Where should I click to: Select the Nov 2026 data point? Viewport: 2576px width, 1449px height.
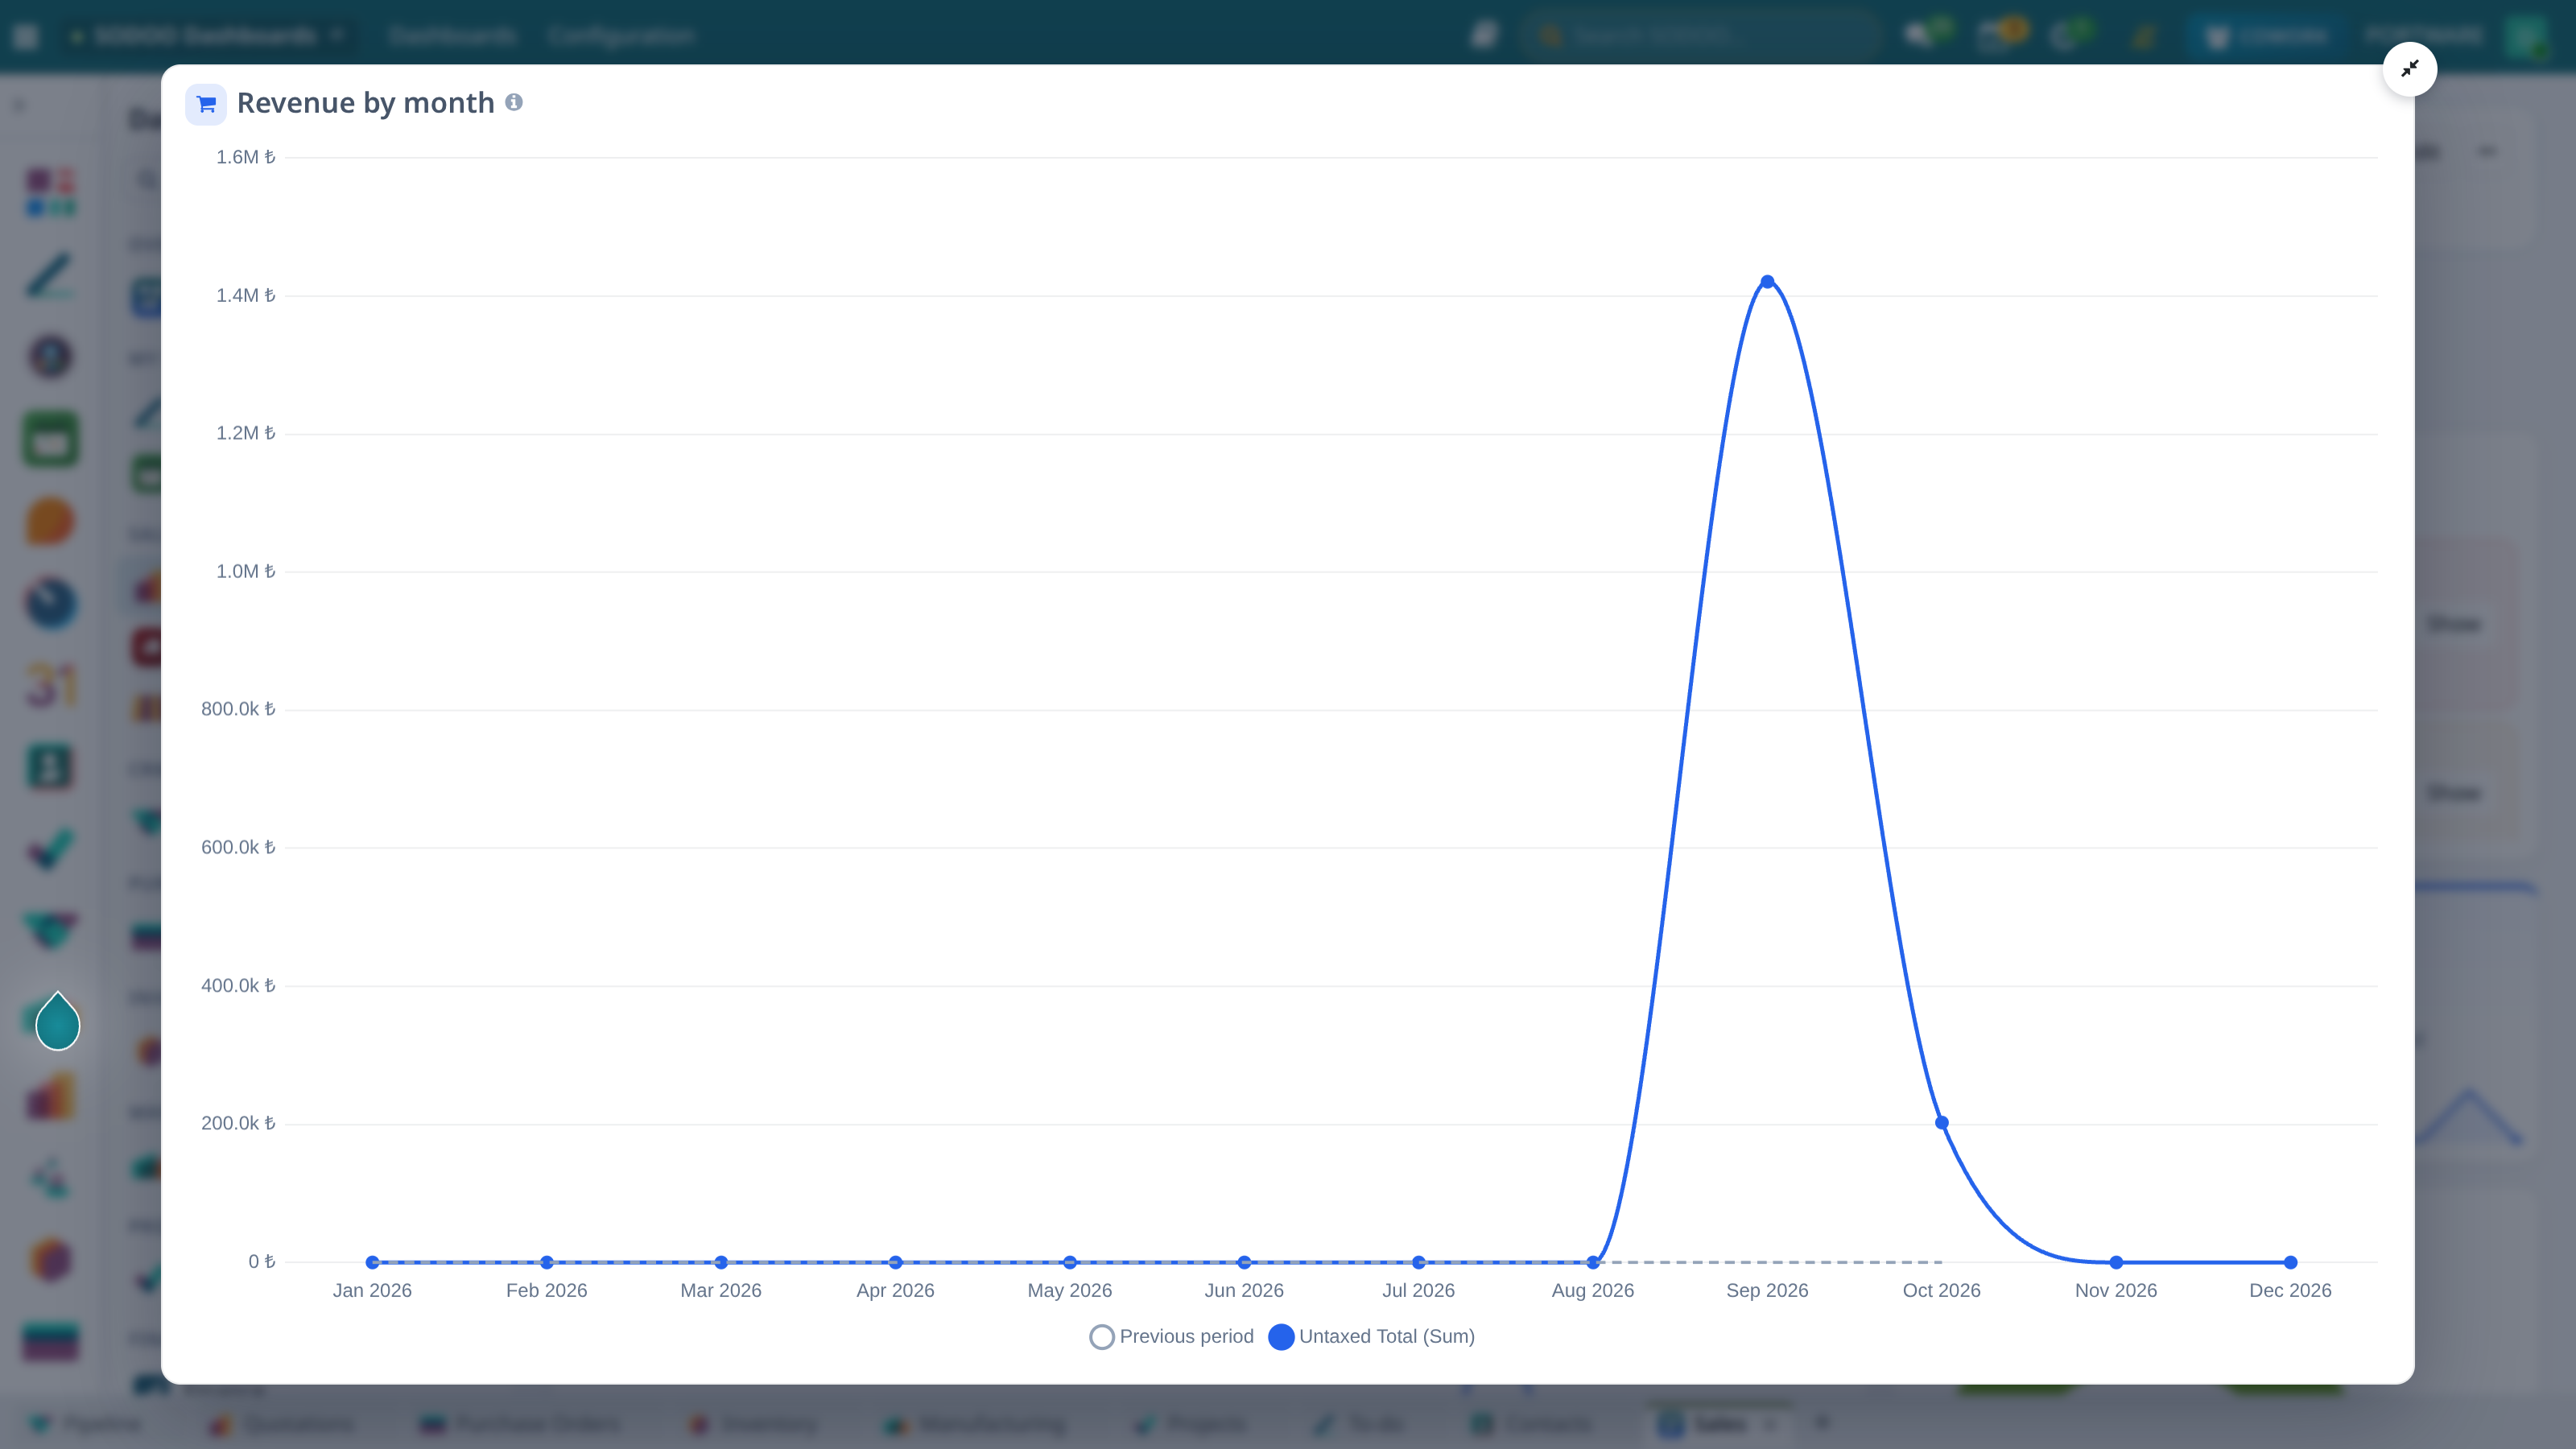[x=2116, y=1262]
